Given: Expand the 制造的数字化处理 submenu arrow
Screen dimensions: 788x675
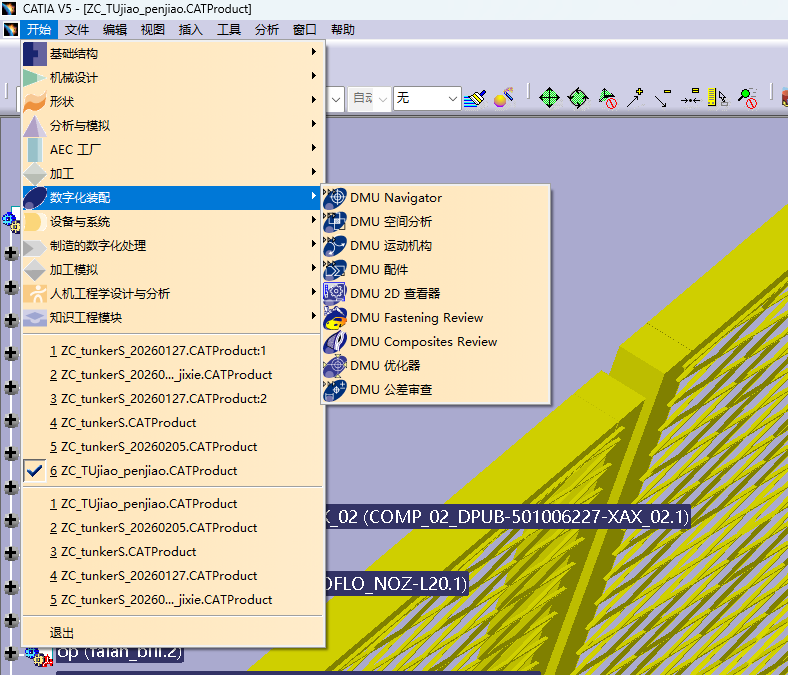Looking at the screenshot, I should click(x=314, y=244).
